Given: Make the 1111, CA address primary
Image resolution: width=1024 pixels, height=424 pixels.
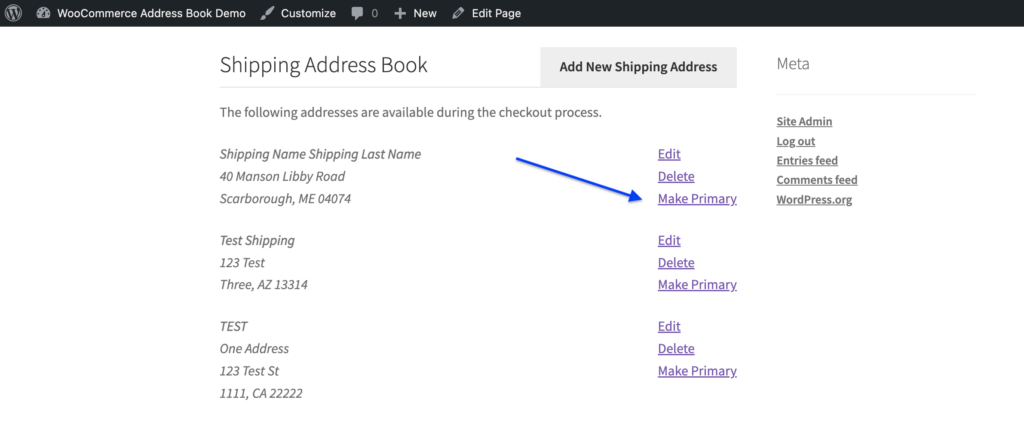Looking at the screenshot, I should pos(697,371).
